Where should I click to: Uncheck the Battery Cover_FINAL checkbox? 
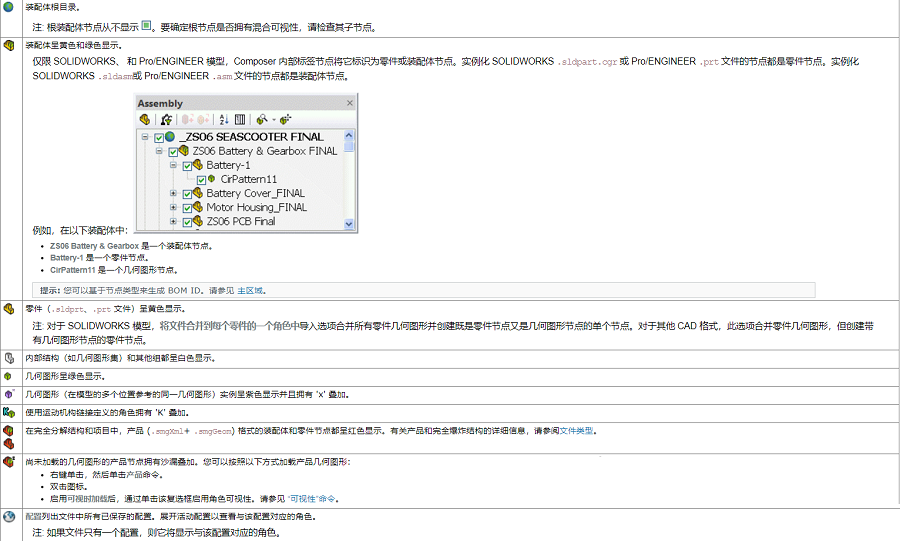point(186,194)
